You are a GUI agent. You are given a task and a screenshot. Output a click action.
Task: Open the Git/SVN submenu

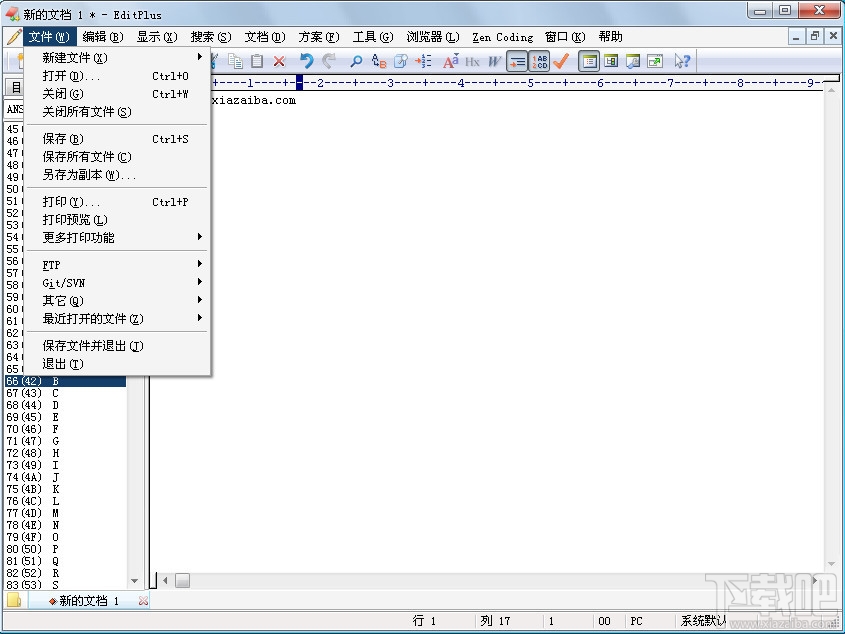pyautogui.click(x=64, y=282)
